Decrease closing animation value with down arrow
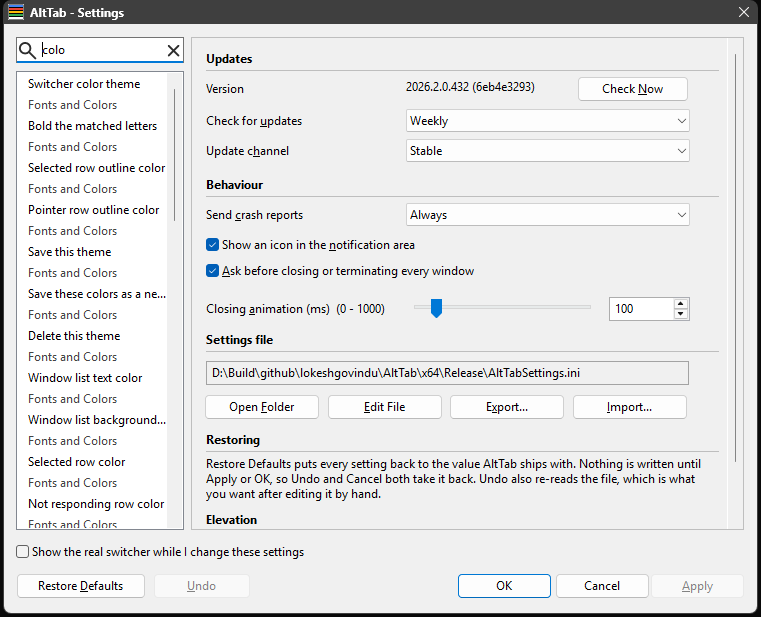The image size is (761, 617). 680,314
